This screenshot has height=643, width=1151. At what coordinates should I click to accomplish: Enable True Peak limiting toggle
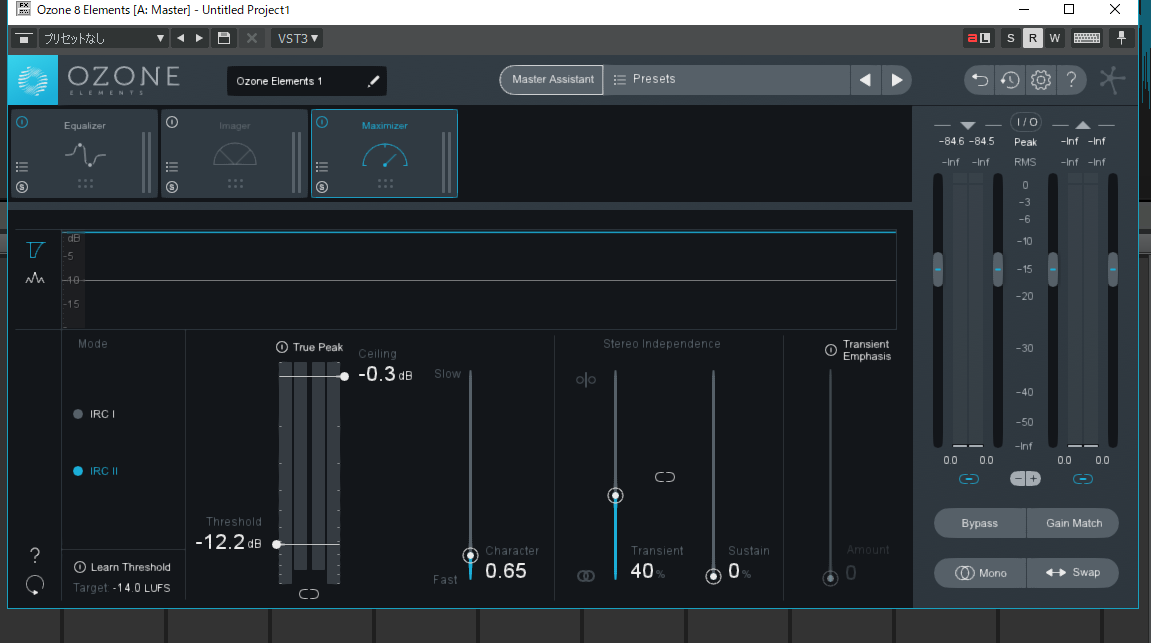[282, 347]
